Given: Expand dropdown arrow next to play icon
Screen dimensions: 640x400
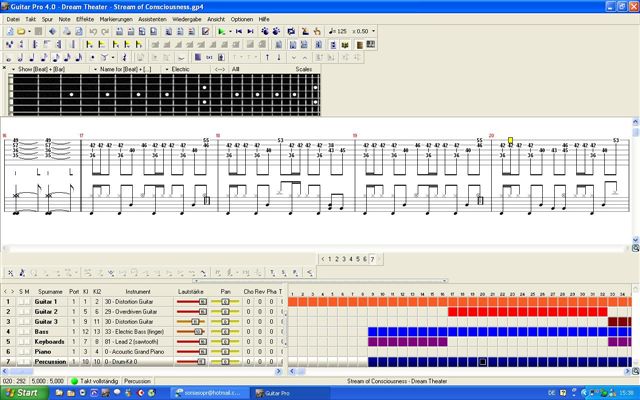Looking at the screenshot, I should [x=230, y=31].
